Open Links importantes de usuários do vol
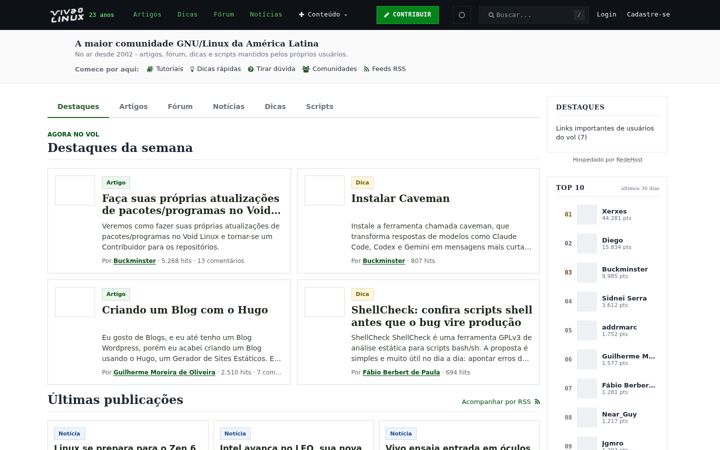 pos(605,133)
